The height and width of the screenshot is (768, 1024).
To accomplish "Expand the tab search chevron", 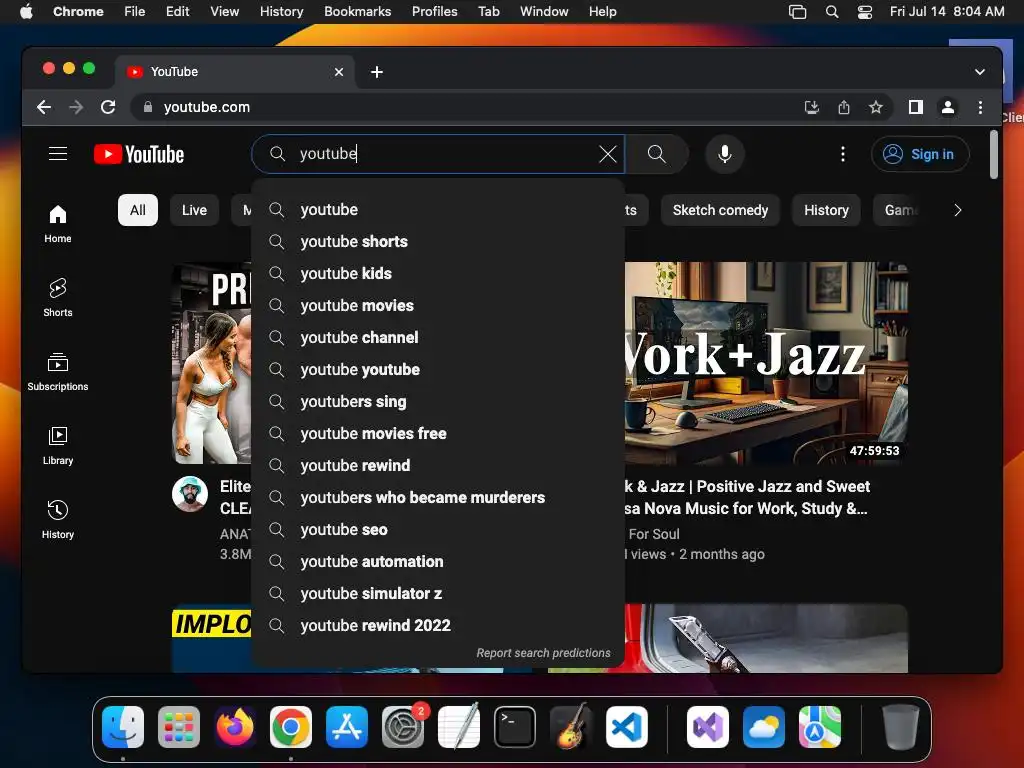I will coord(980,72).
